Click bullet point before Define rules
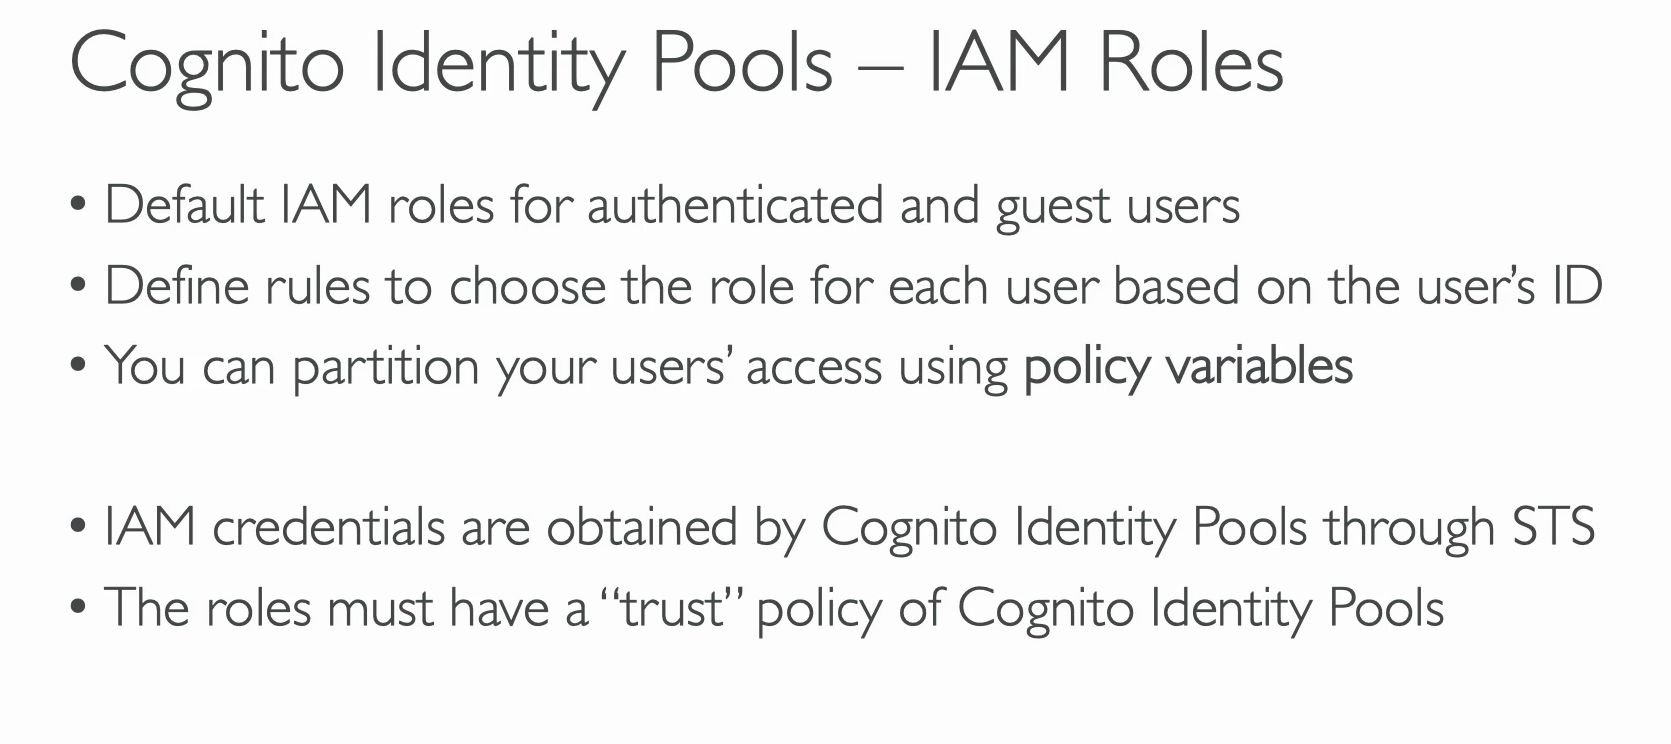This screenshot has width=1671, height=744. [x=79, y=288]
